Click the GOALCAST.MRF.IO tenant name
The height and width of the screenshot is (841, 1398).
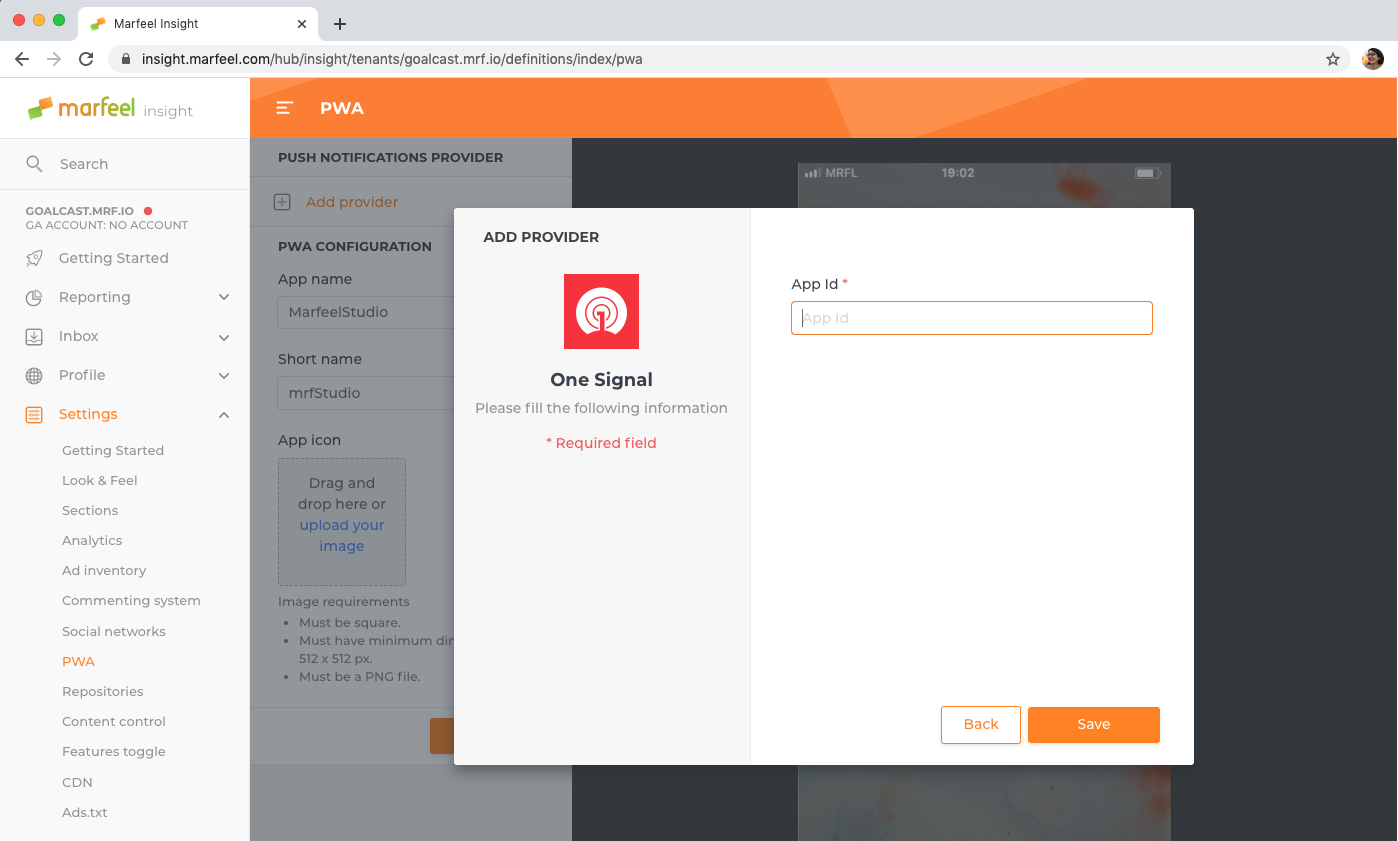[80, 211]
